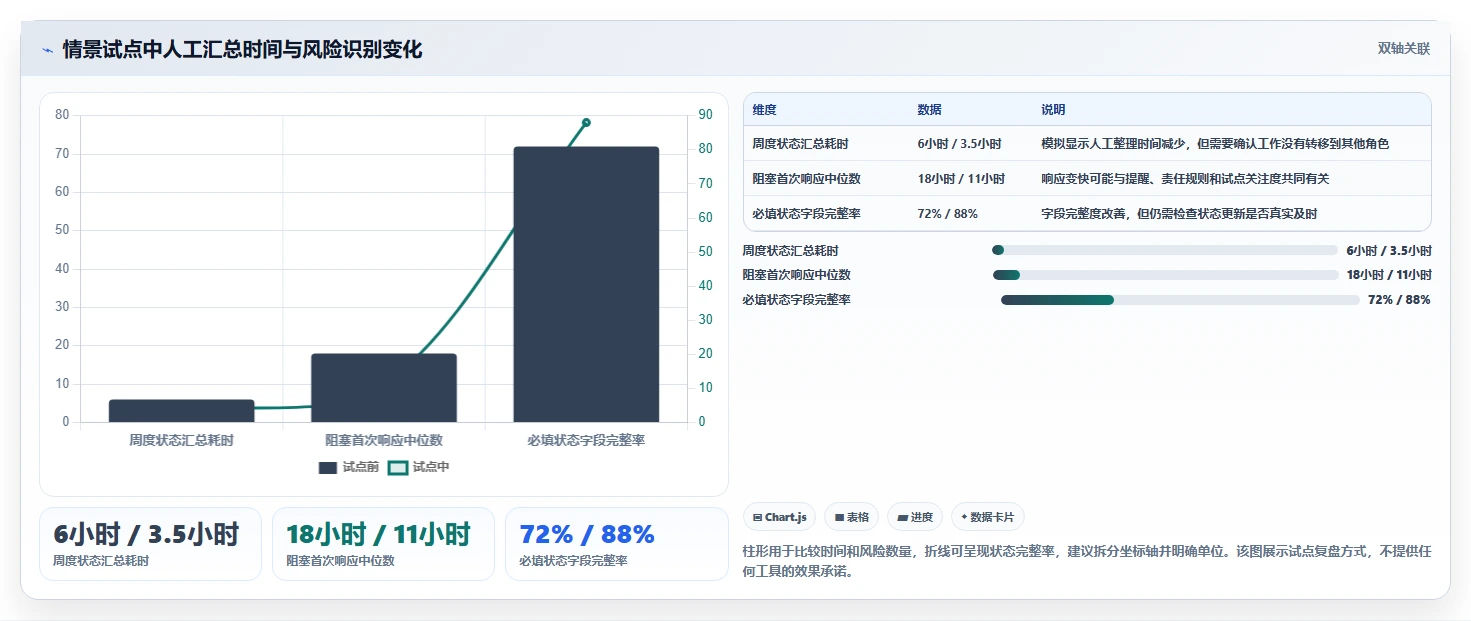Select the 6小时 / 3.5小时 data card
Screen dimensions: 1471x621
[x=150, y=544]
